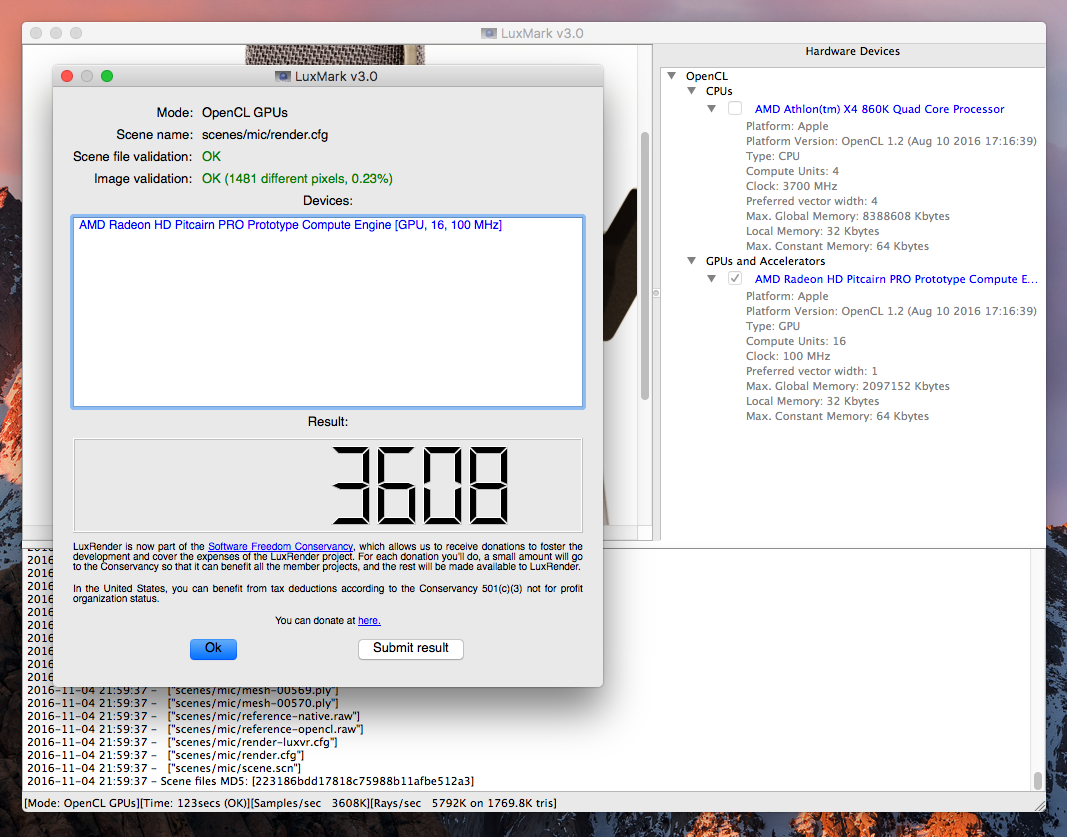1067x837 pixels.
Task: Collapse the AMD Athlon X4 860K details
Action: pyautogui.click(x=711, y=109)
